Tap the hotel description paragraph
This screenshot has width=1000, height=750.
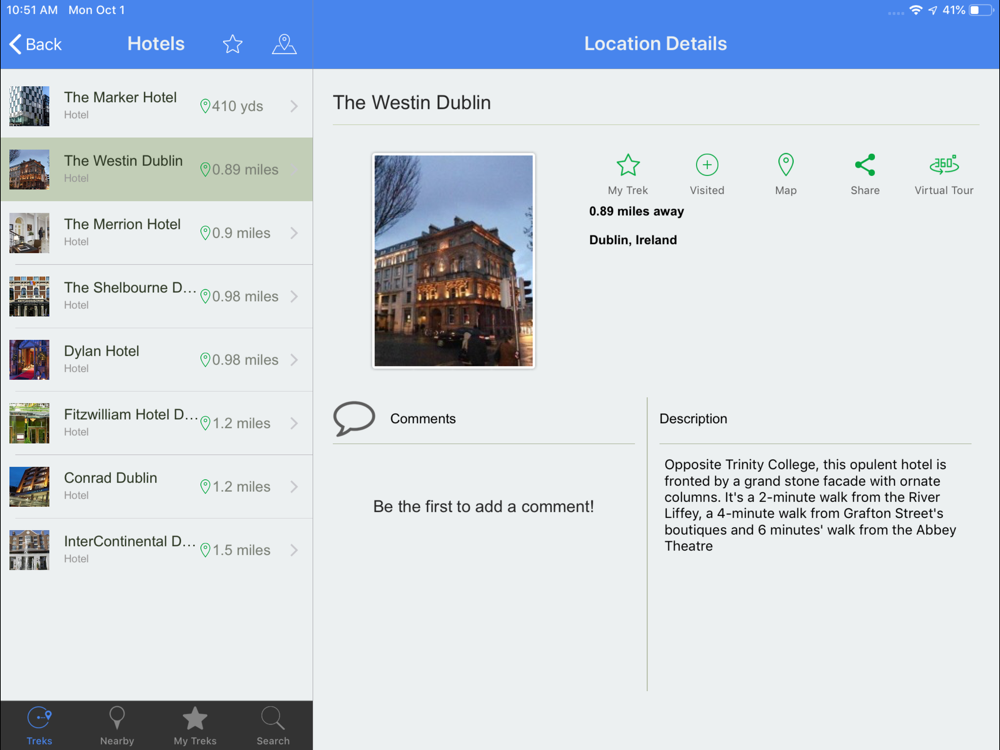point(810,505)
